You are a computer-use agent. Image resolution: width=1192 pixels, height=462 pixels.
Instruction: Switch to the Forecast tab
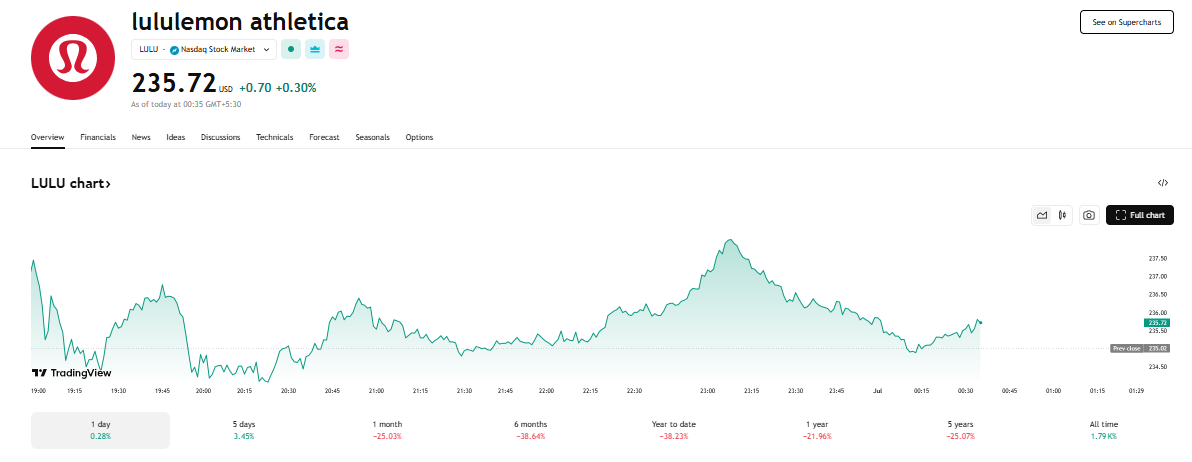pos(325,138)
